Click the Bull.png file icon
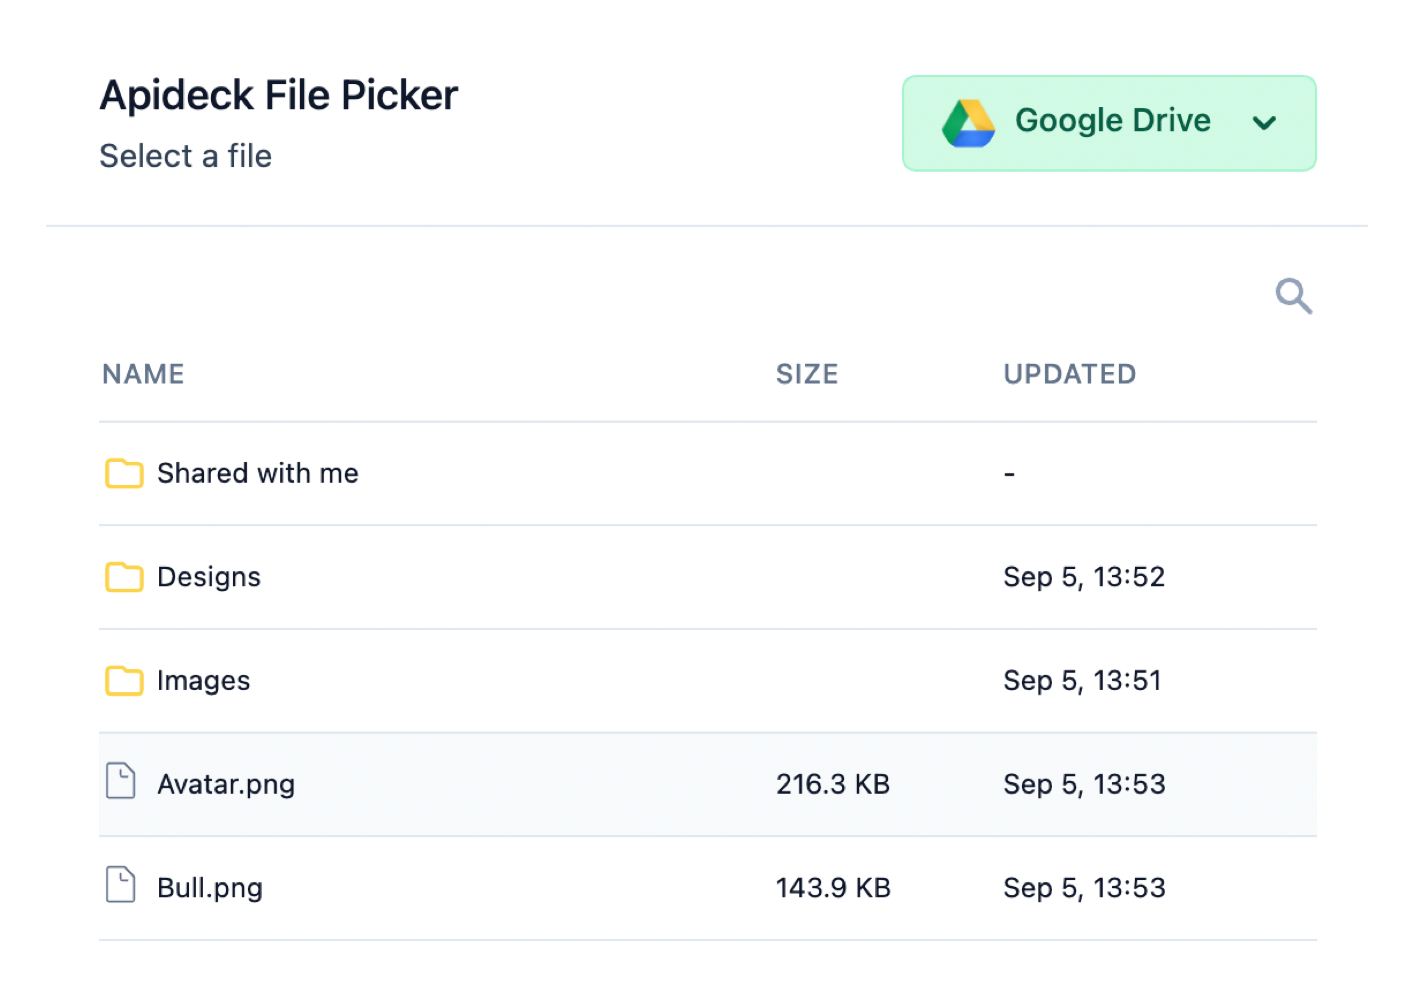This screenshot has width=1414, height=986. [121, 885]
